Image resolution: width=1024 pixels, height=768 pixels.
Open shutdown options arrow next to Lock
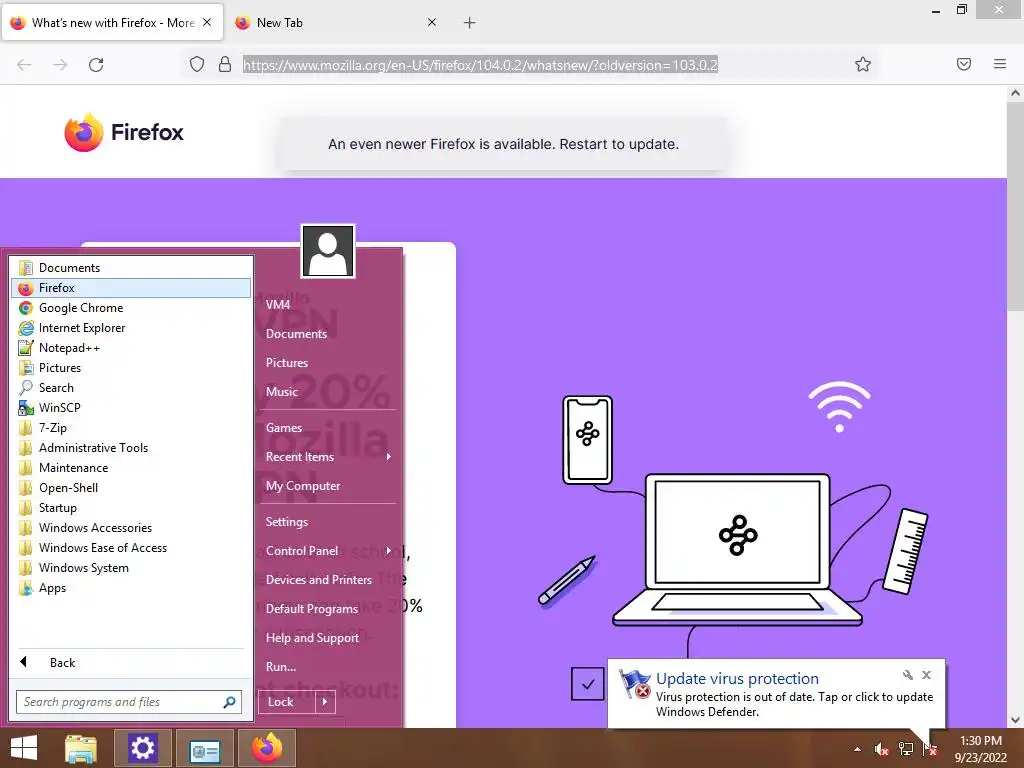[325, 702]
